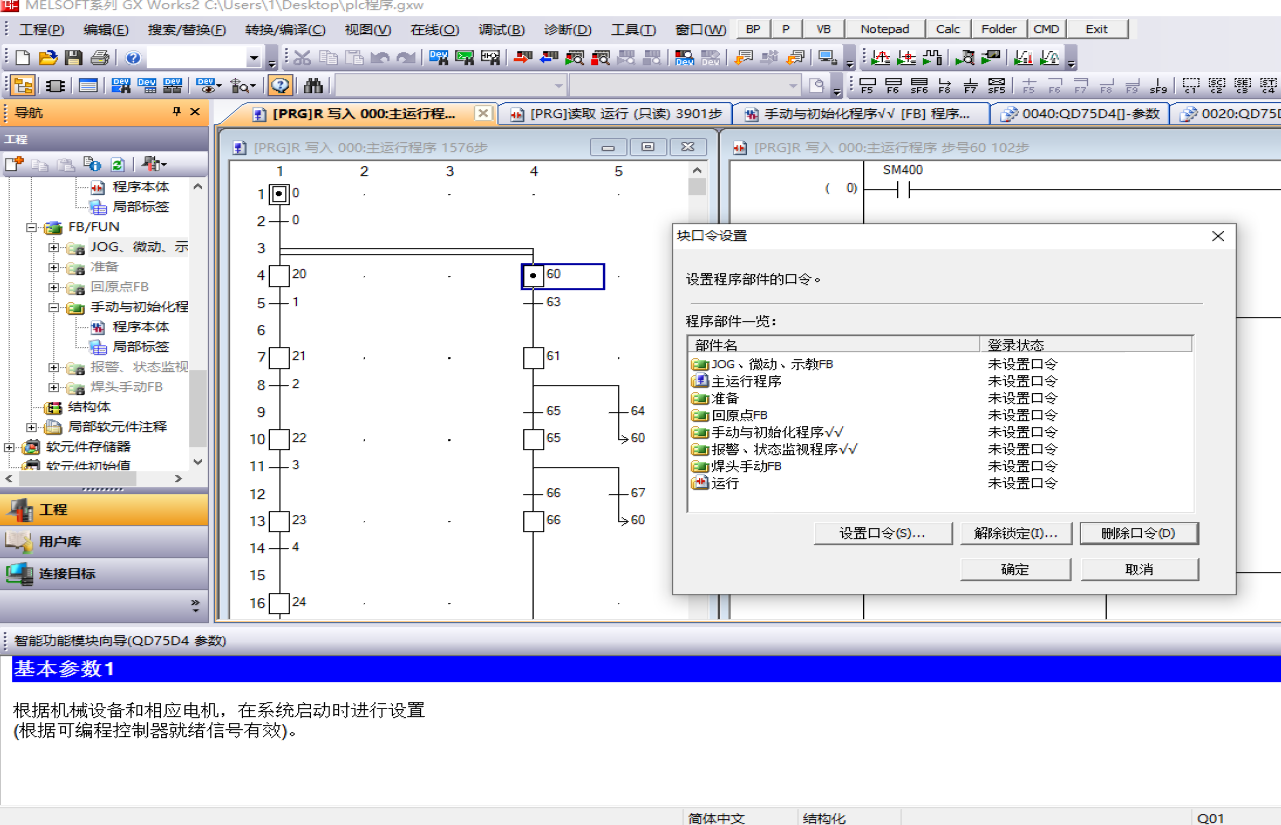The image size is (1281, 825).
Task: Toggle the help question mark toolbar button
Action: [x=280, y=85]
